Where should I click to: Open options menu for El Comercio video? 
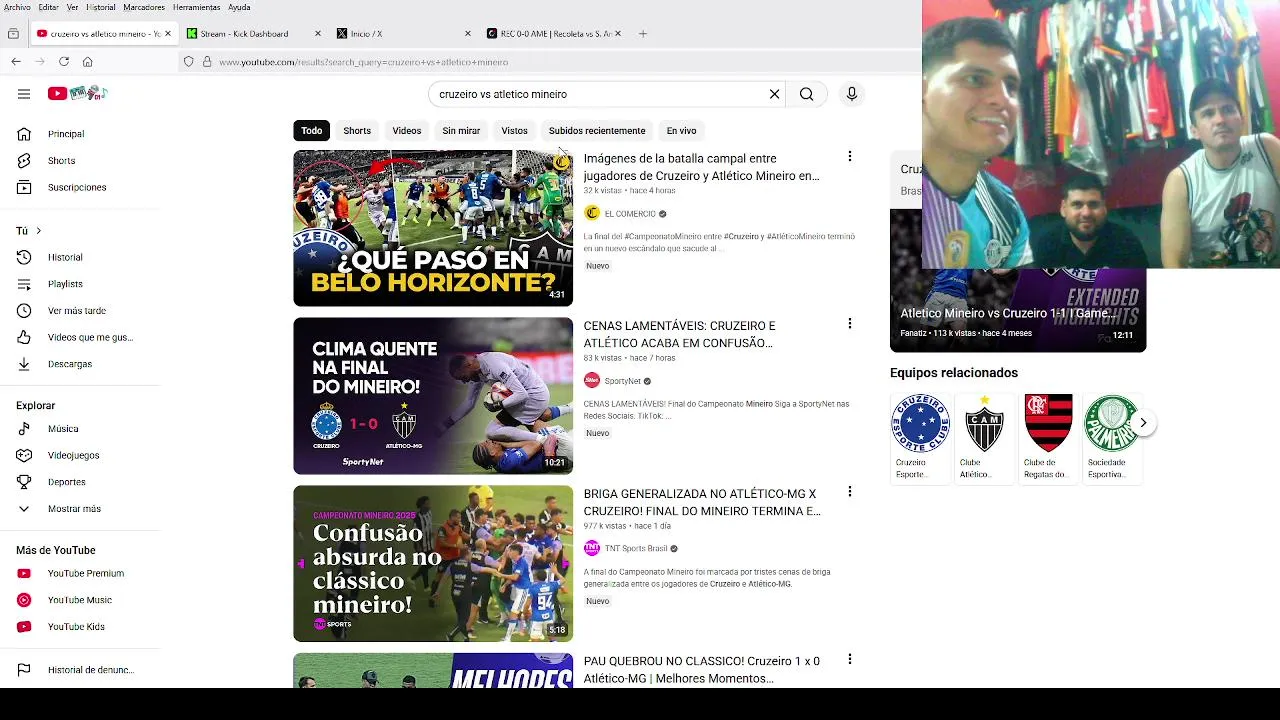850,157
